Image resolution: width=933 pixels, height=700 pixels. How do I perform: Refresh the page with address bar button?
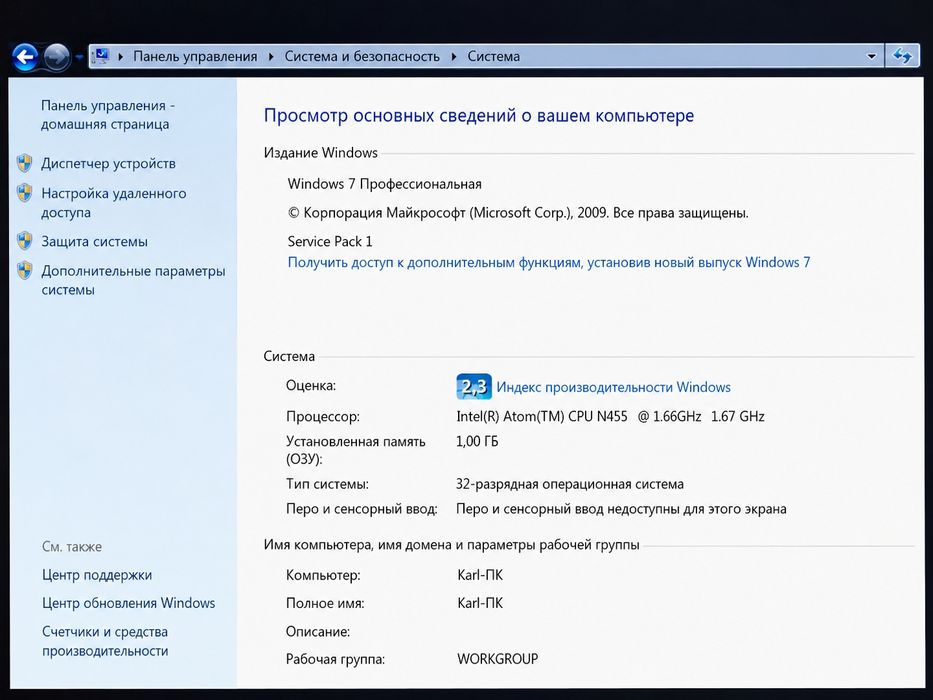pos(902,57)
